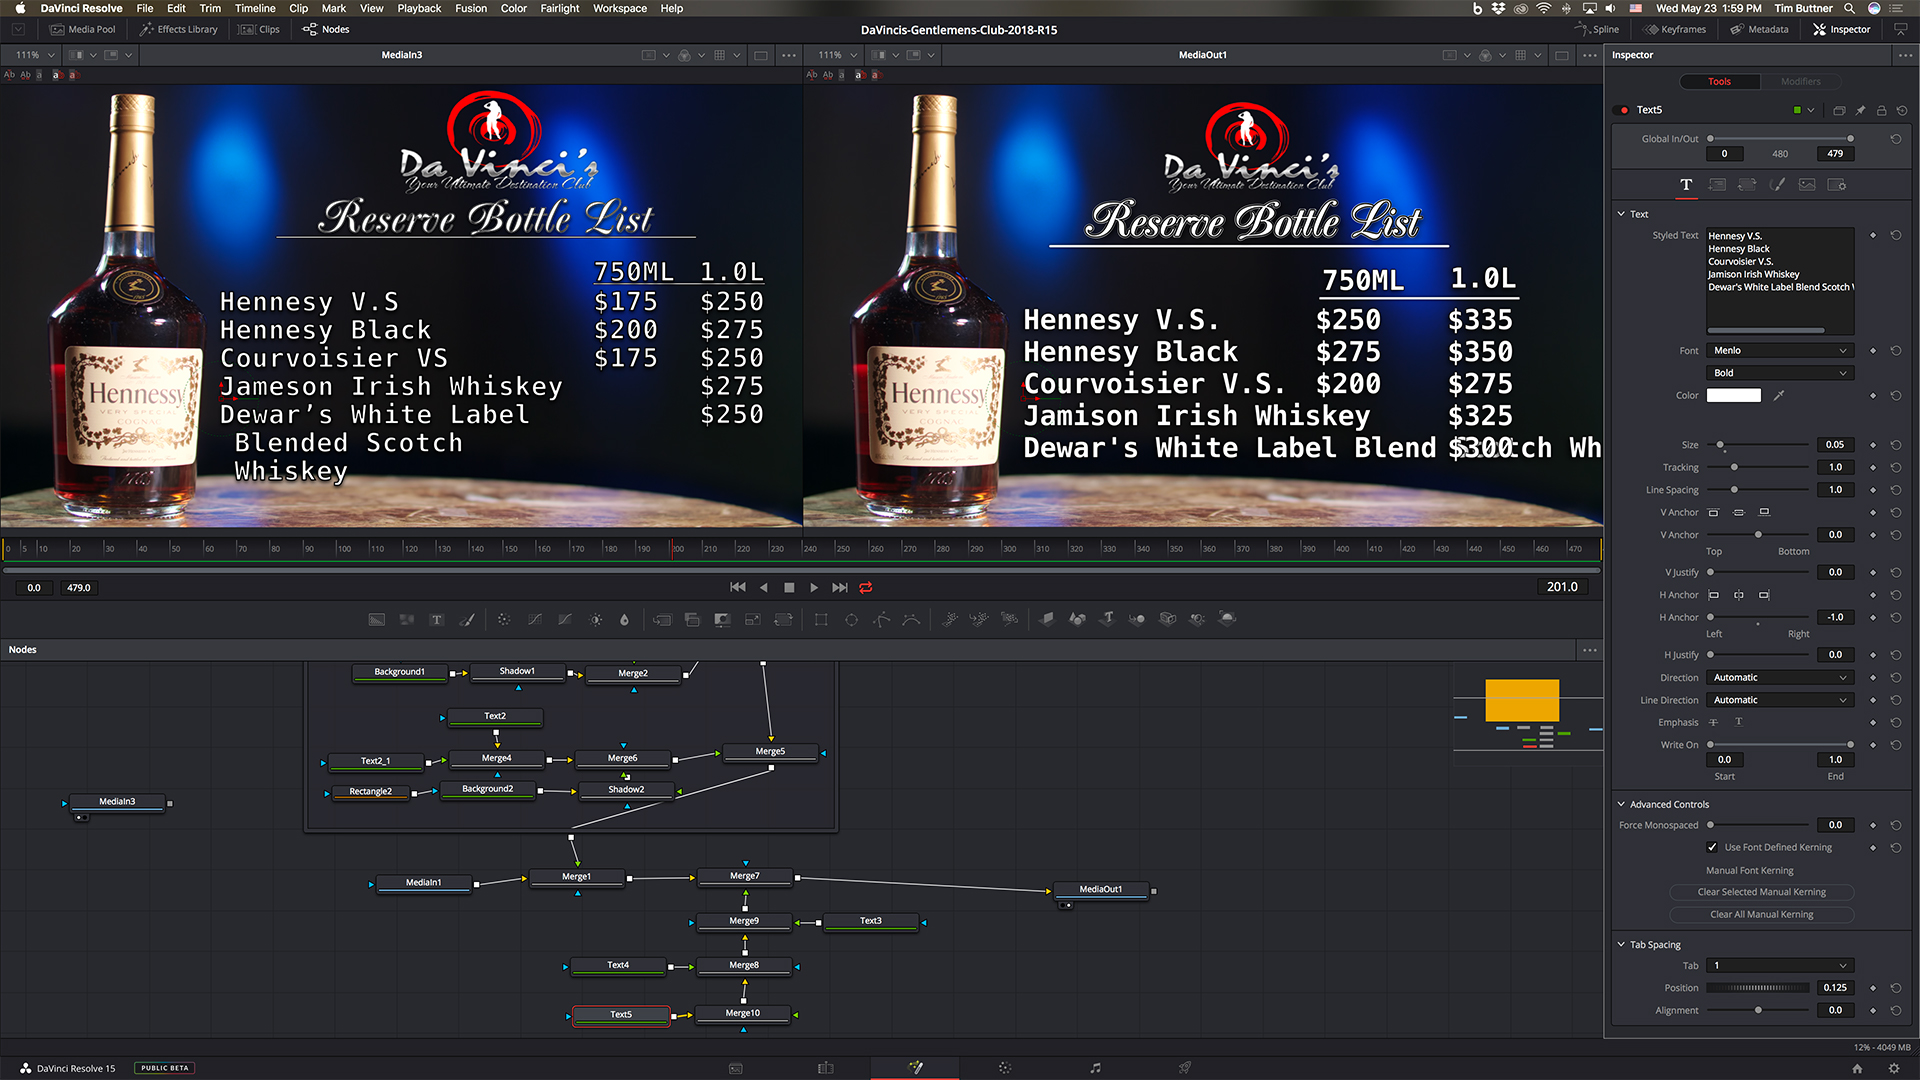Open the Image tab in Inspector

click(1807, 185)
